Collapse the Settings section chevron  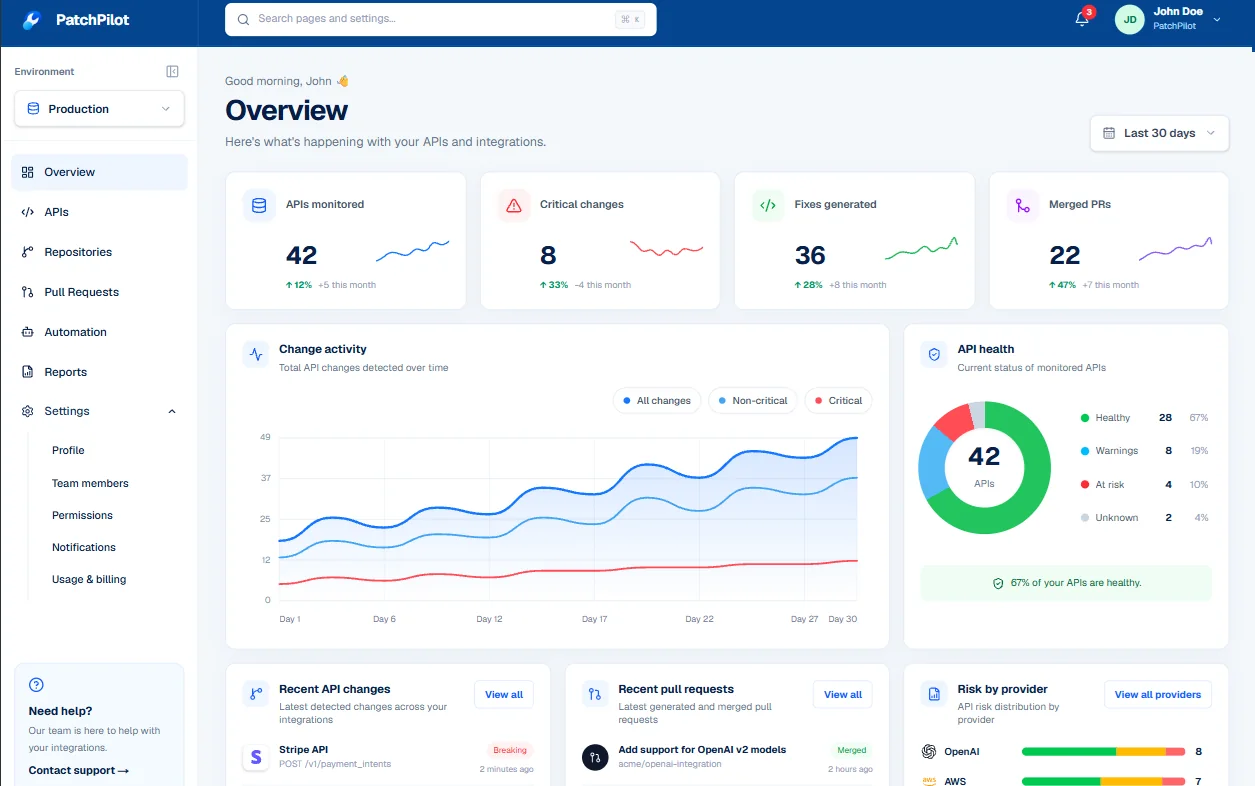pos(172,411)
